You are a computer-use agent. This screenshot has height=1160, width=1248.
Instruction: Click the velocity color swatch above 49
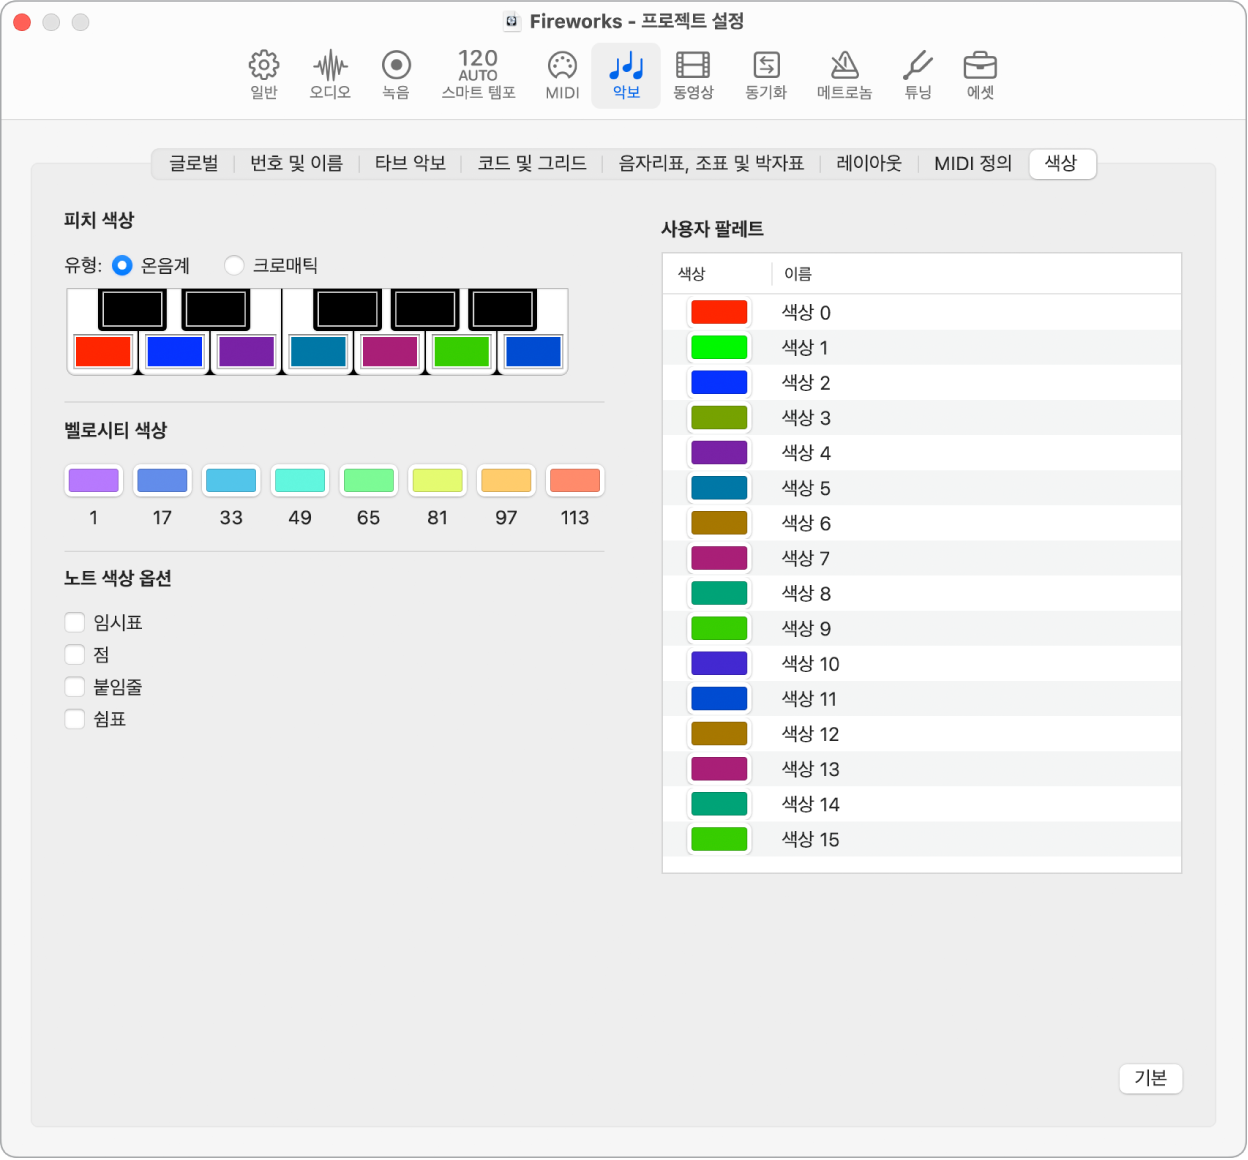(300, 480)
